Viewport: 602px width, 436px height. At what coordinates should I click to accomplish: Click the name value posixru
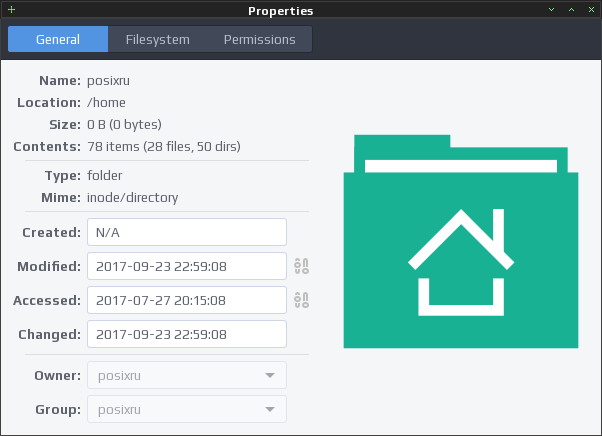108,81
